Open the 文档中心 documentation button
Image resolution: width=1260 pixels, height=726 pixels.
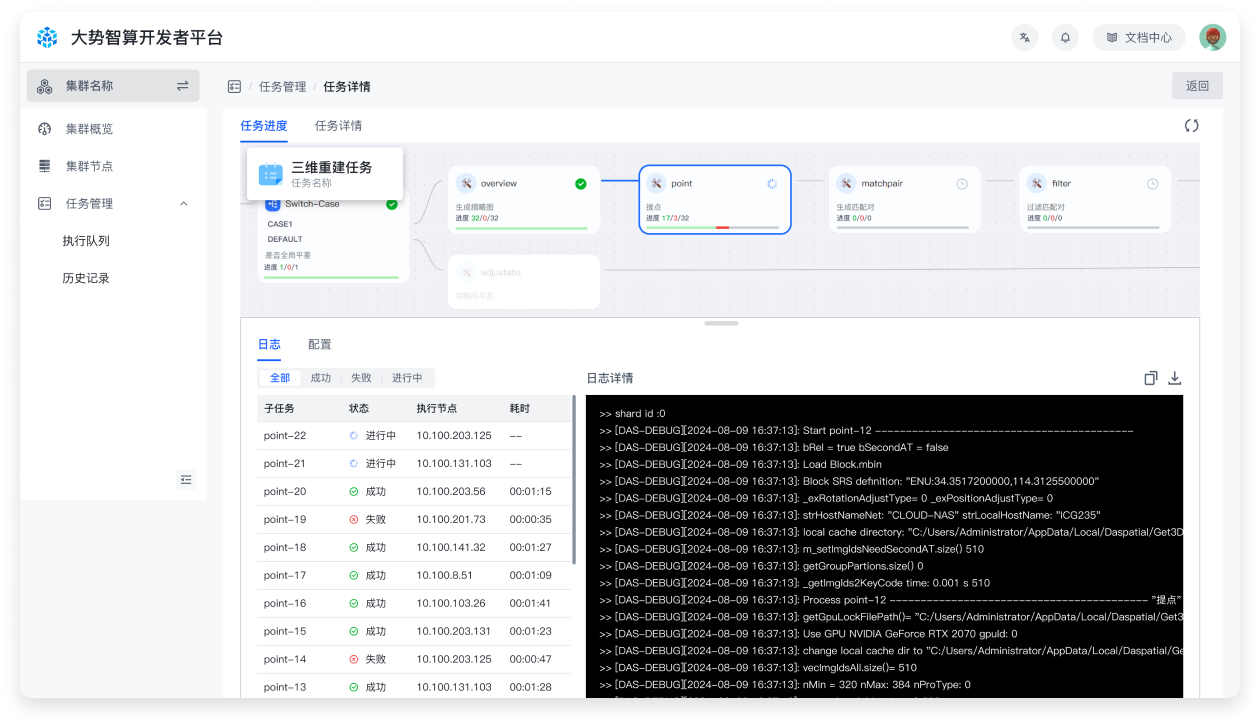click(x=1139, y=38)
